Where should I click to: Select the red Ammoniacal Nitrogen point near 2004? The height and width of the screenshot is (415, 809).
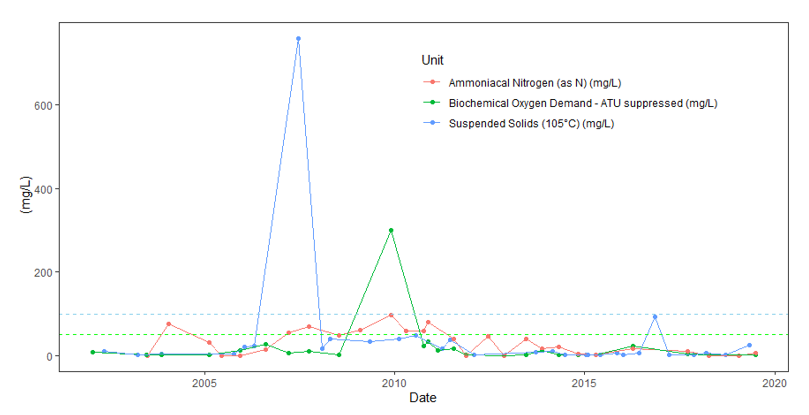169,324
